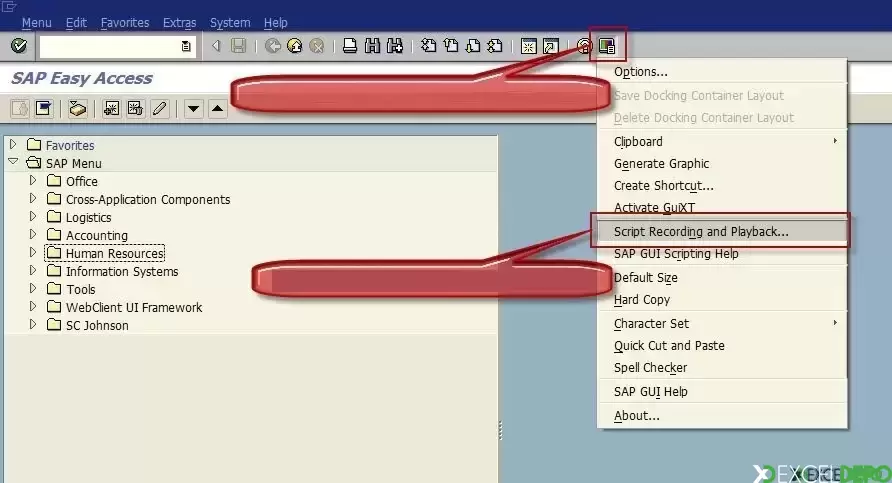The height and width of the screenshot is (483, 892).
Task: Click the Generate Shortcut toolbar icon
Action: point(551,46)
